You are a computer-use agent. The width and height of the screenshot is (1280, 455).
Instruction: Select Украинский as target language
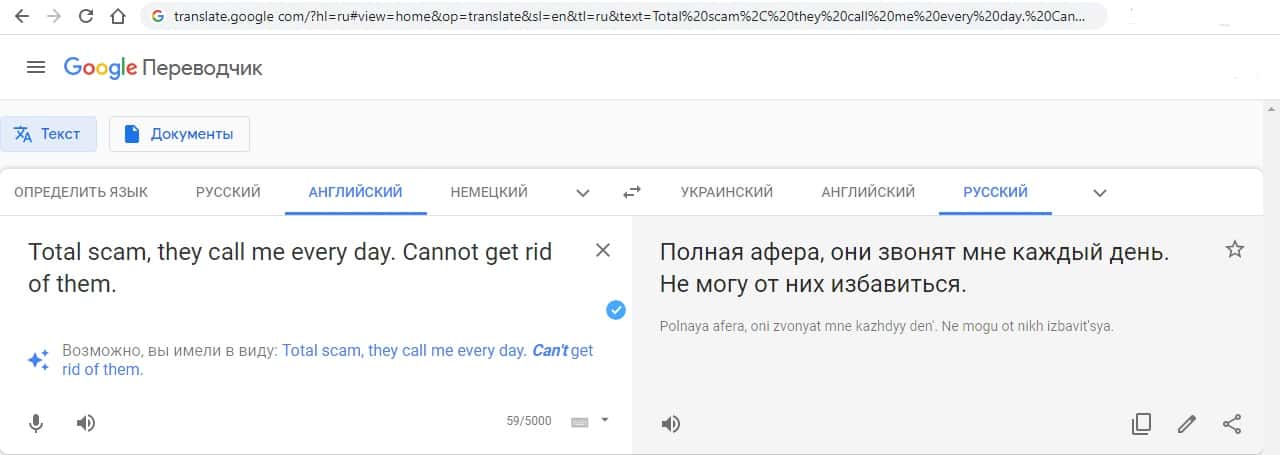727,192
